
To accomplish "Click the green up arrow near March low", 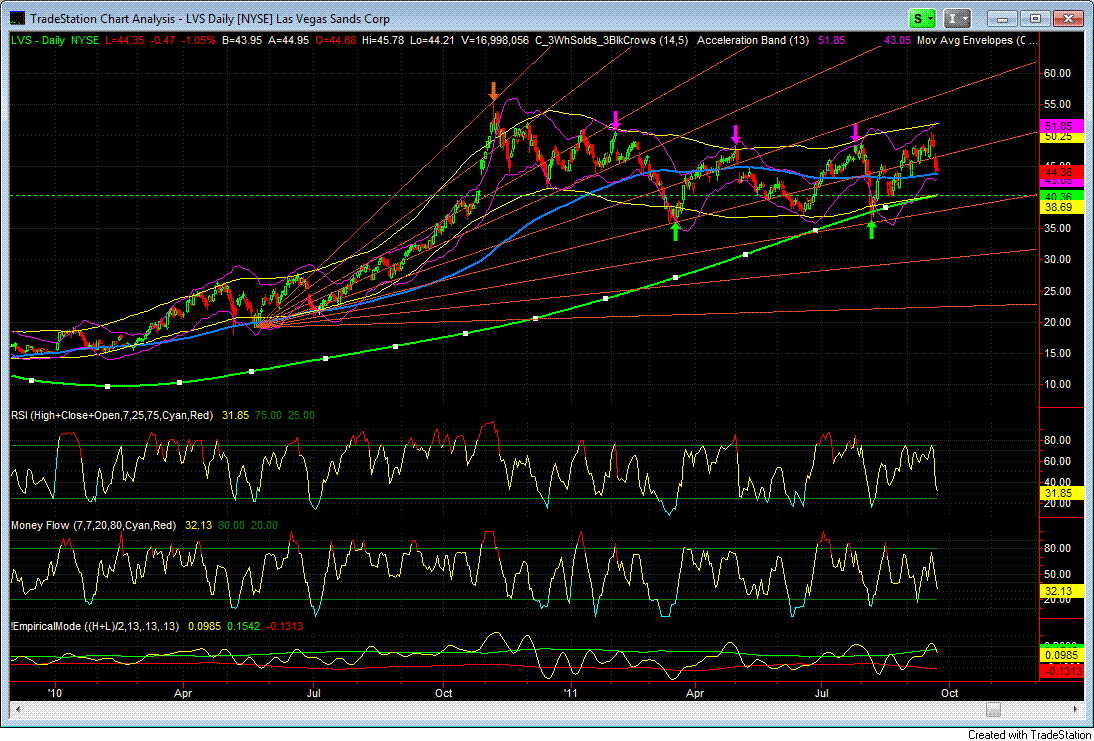I will tap(675, 232).
